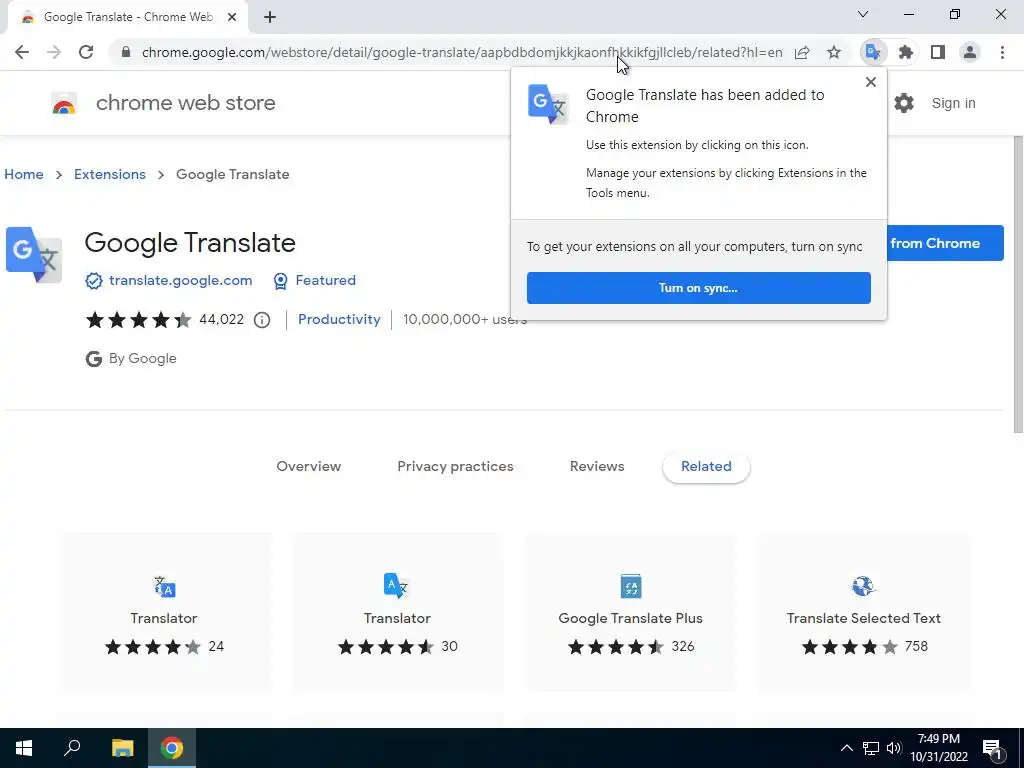Click the Featured badge
Viewport: 1024px width, 768px height.
(x=315, y=280)
